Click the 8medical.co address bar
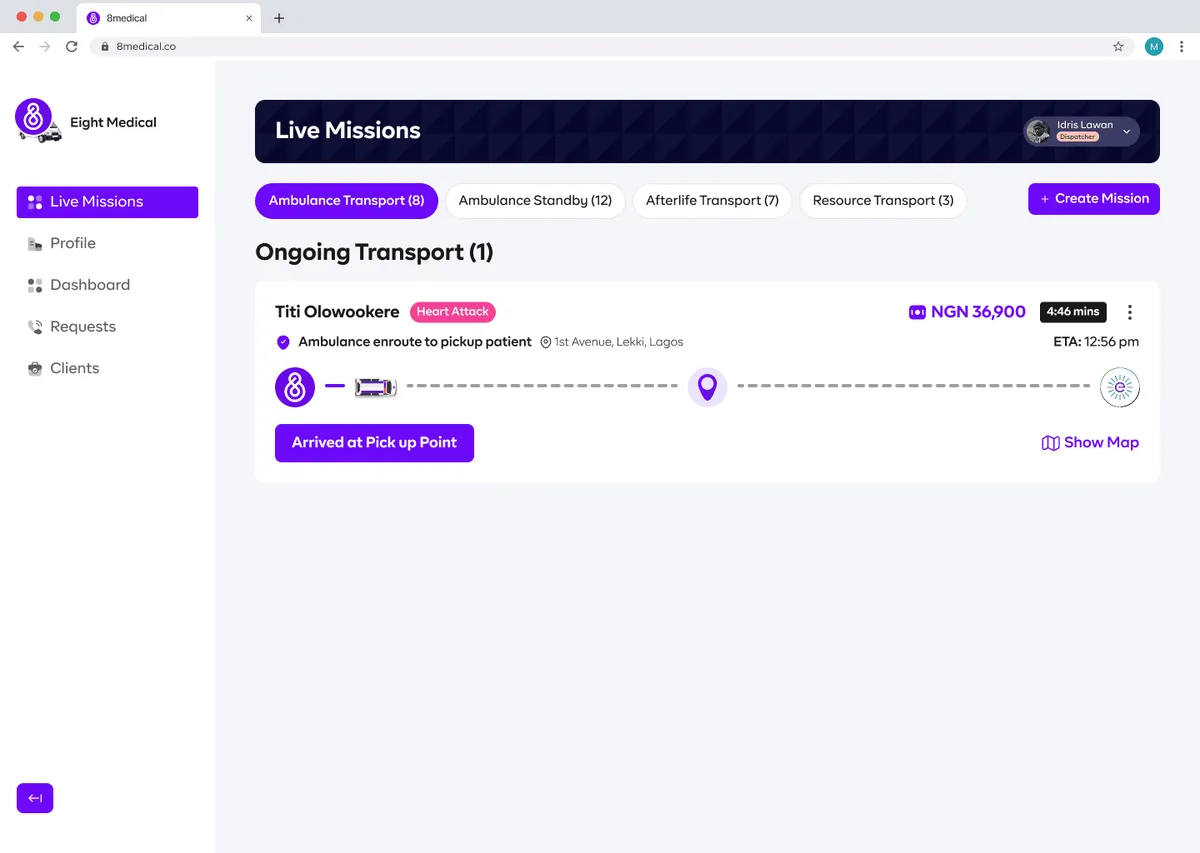Image resolution: width=1200 pixels, height=853 pixels. point(612,47)
